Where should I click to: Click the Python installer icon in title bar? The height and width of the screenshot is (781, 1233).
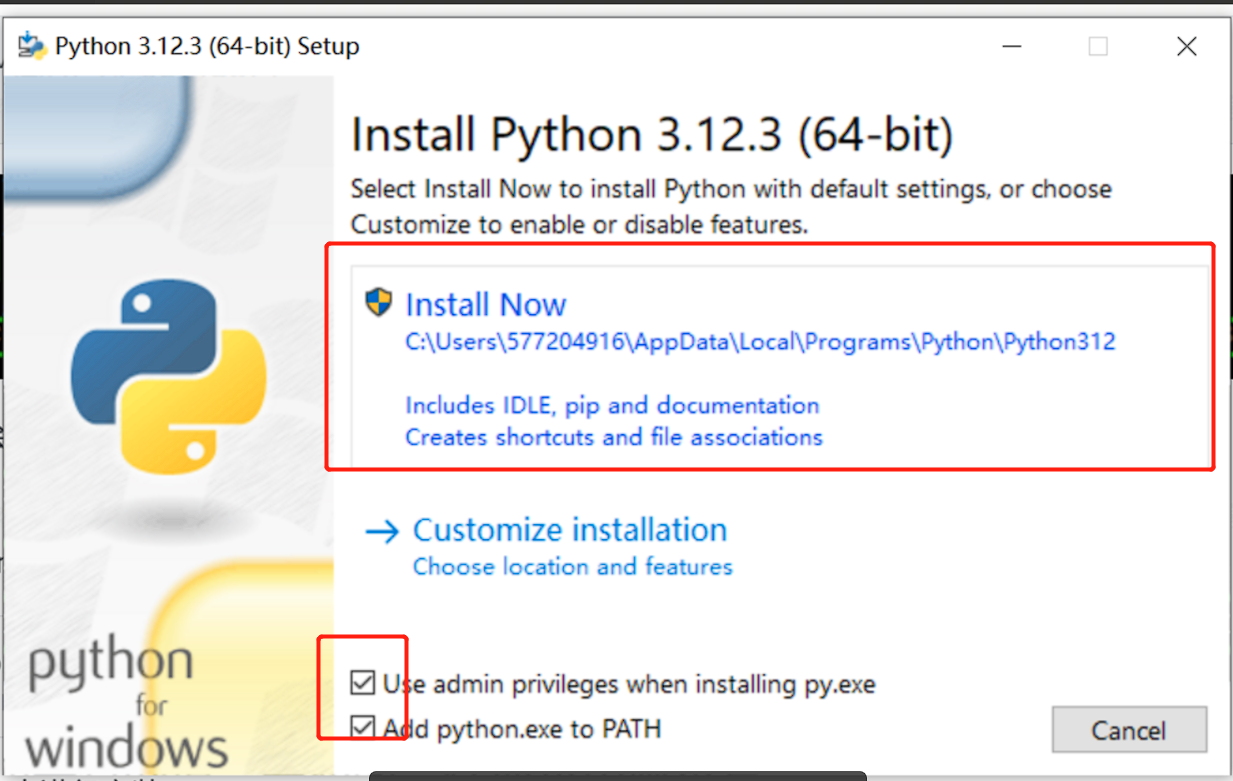click(x=32, y=46)
